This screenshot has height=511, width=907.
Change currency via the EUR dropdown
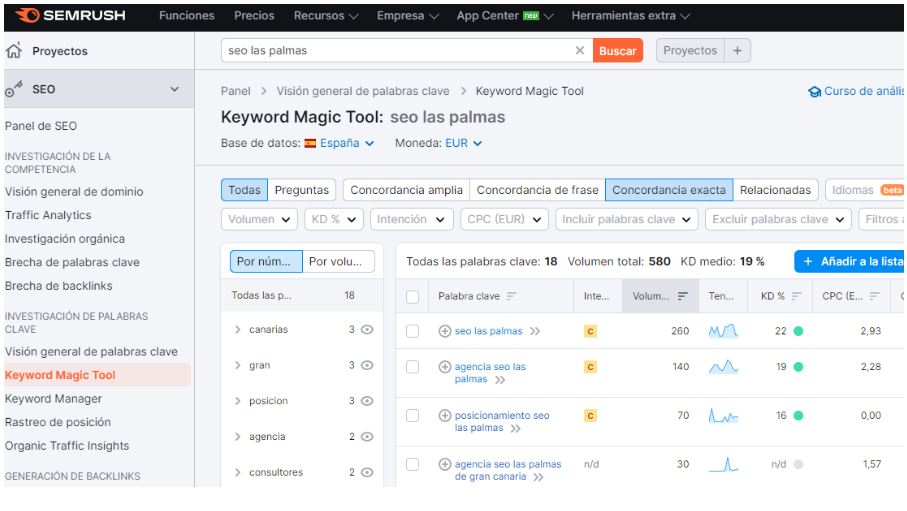coord(463,143)
